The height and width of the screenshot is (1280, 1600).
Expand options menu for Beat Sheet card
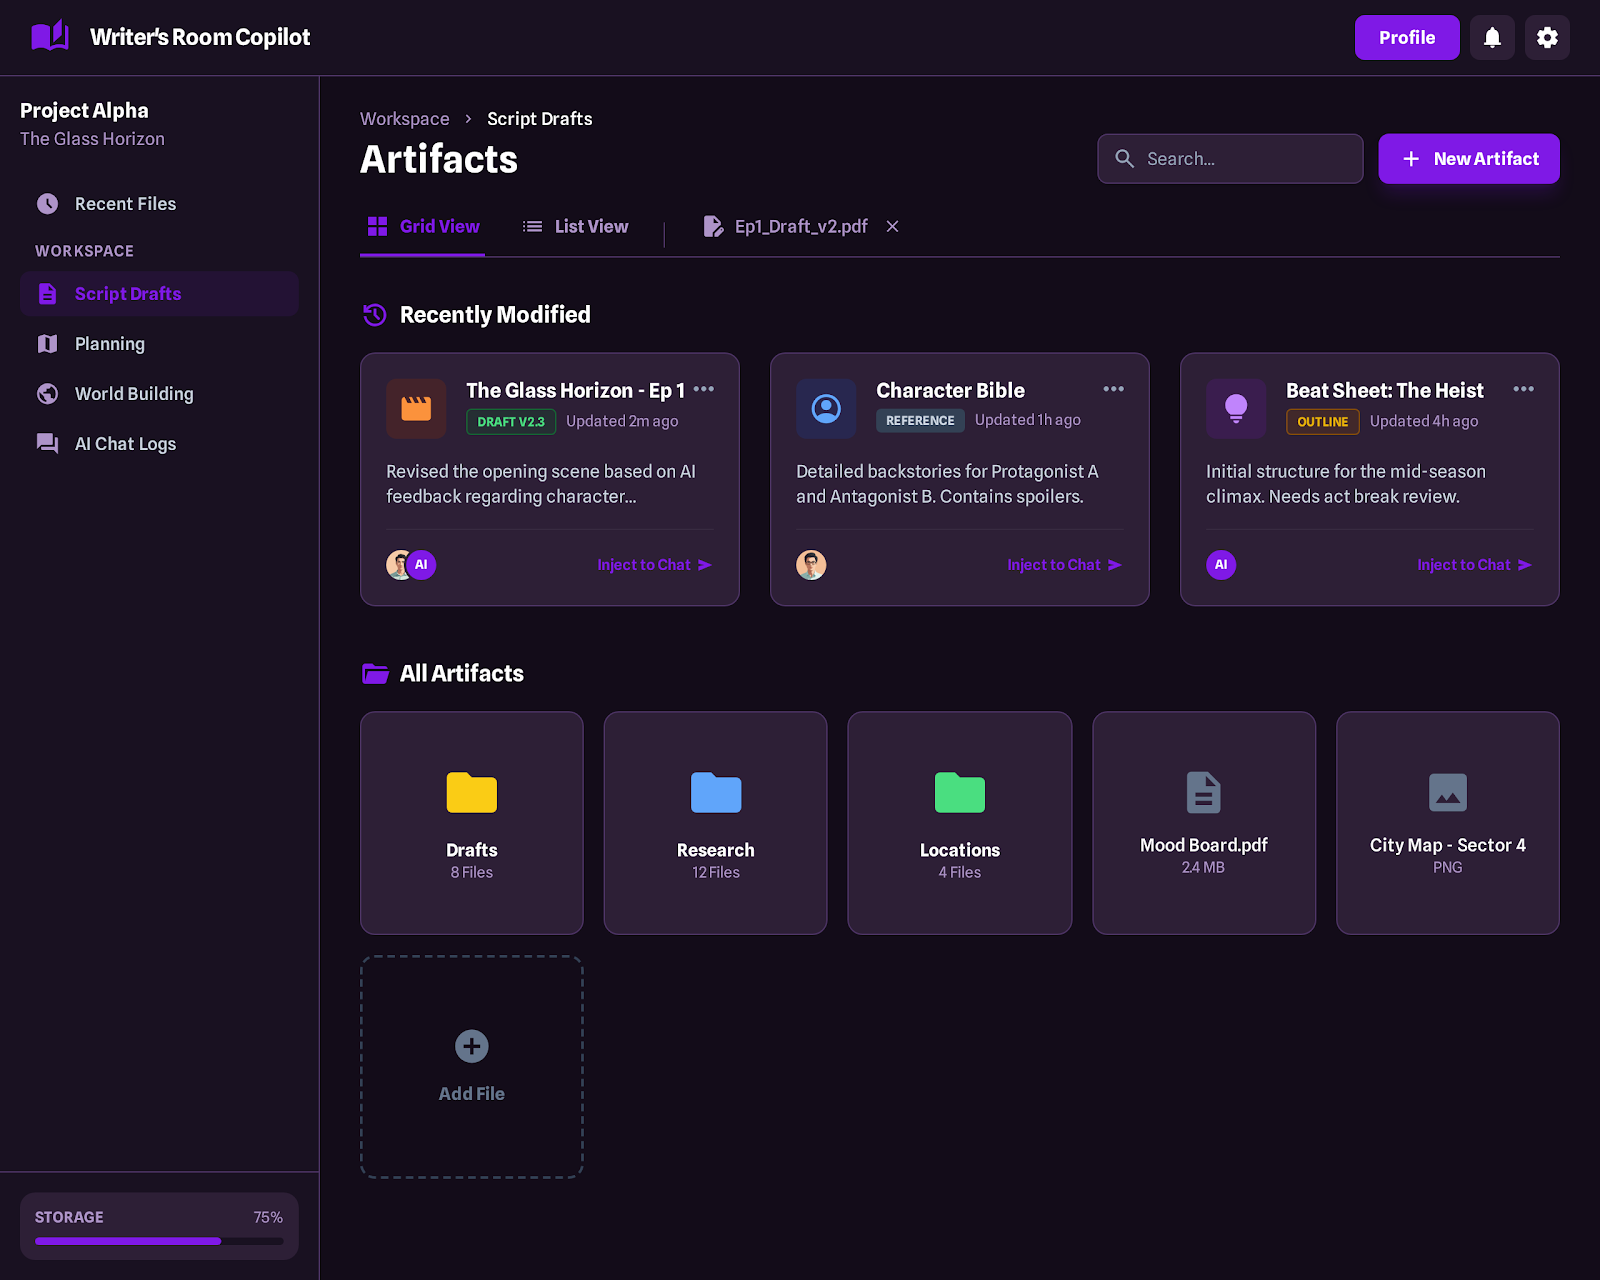[x=1523, y=389]
